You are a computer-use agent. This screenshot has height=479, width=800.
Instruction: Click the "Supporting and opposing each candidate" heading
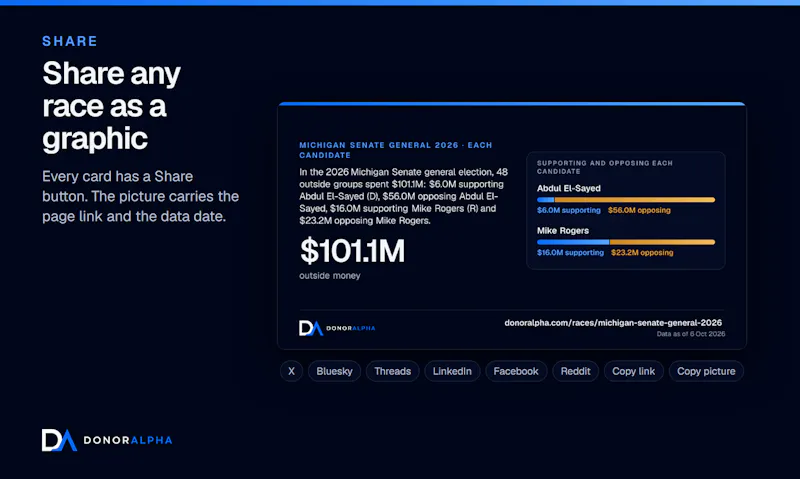click(605, 167)
